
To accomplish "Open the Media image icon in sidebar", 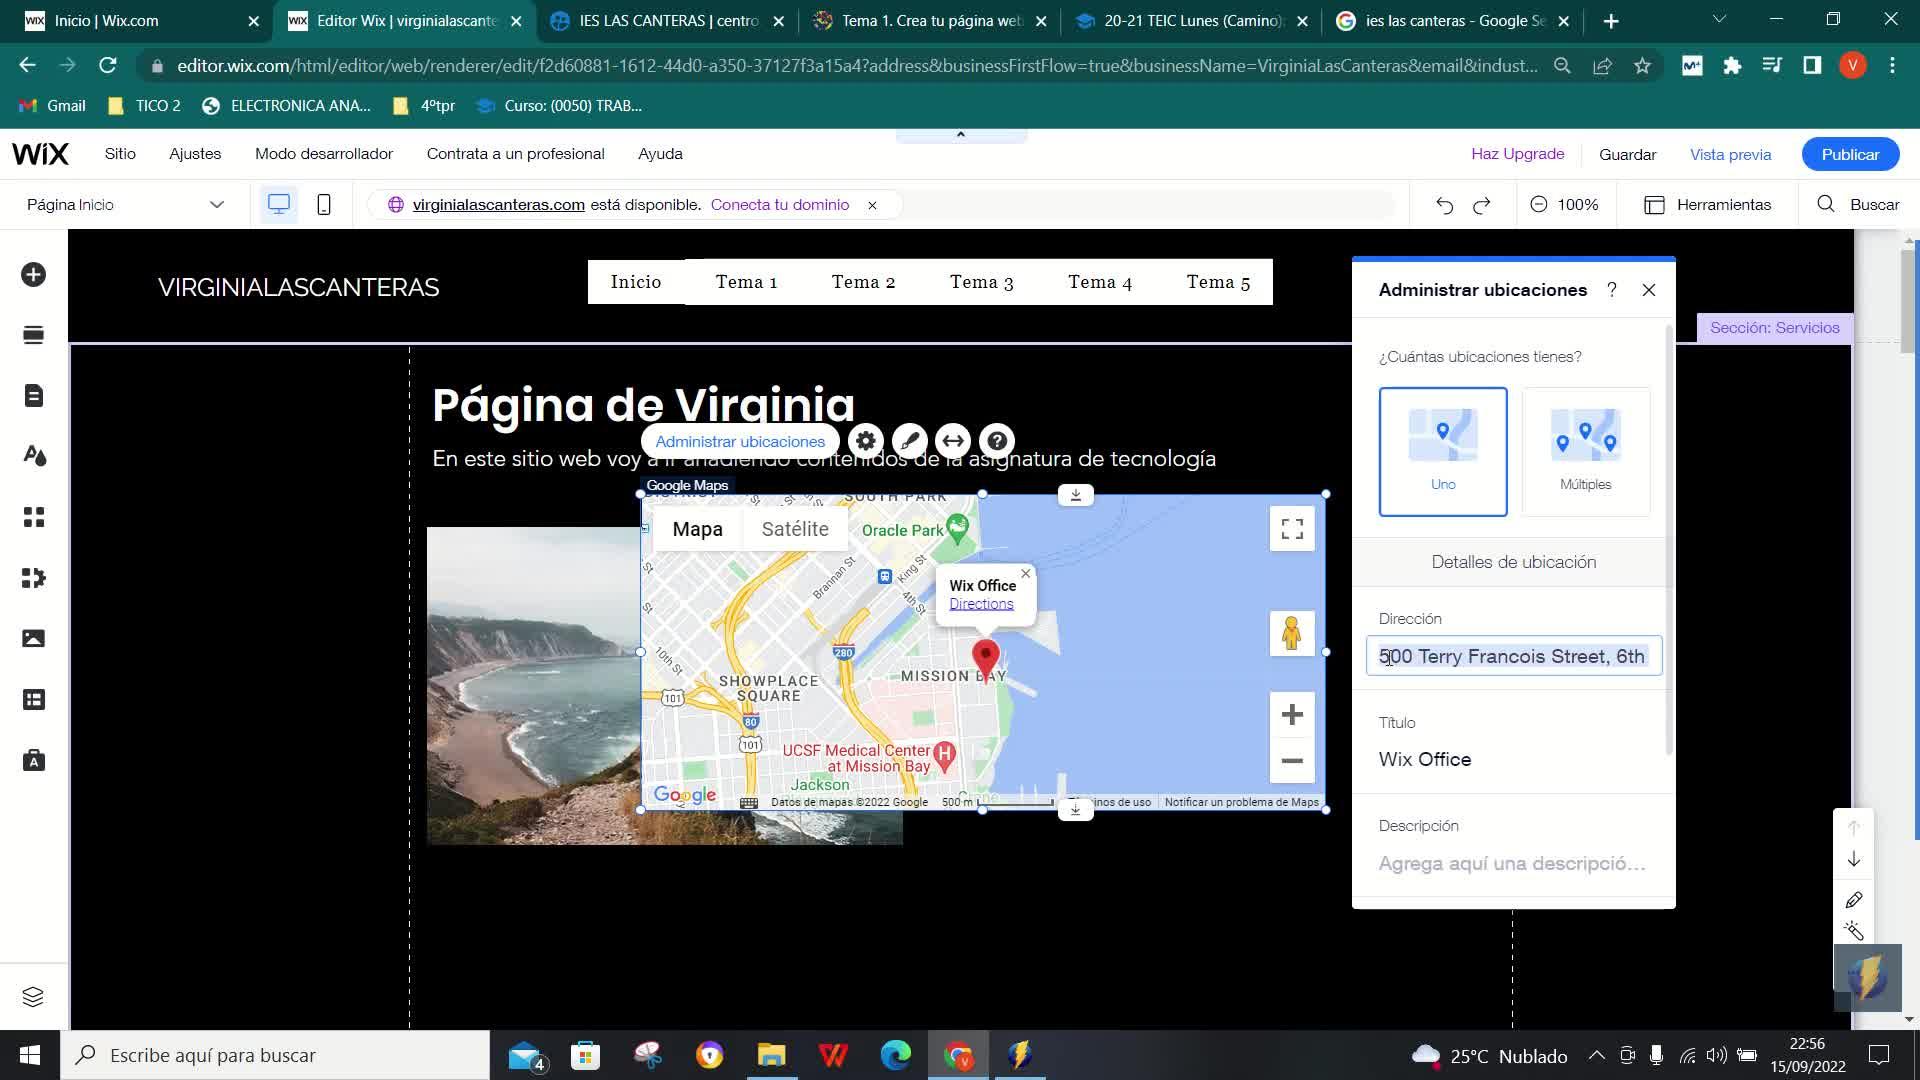I will [x=33, y=639].
